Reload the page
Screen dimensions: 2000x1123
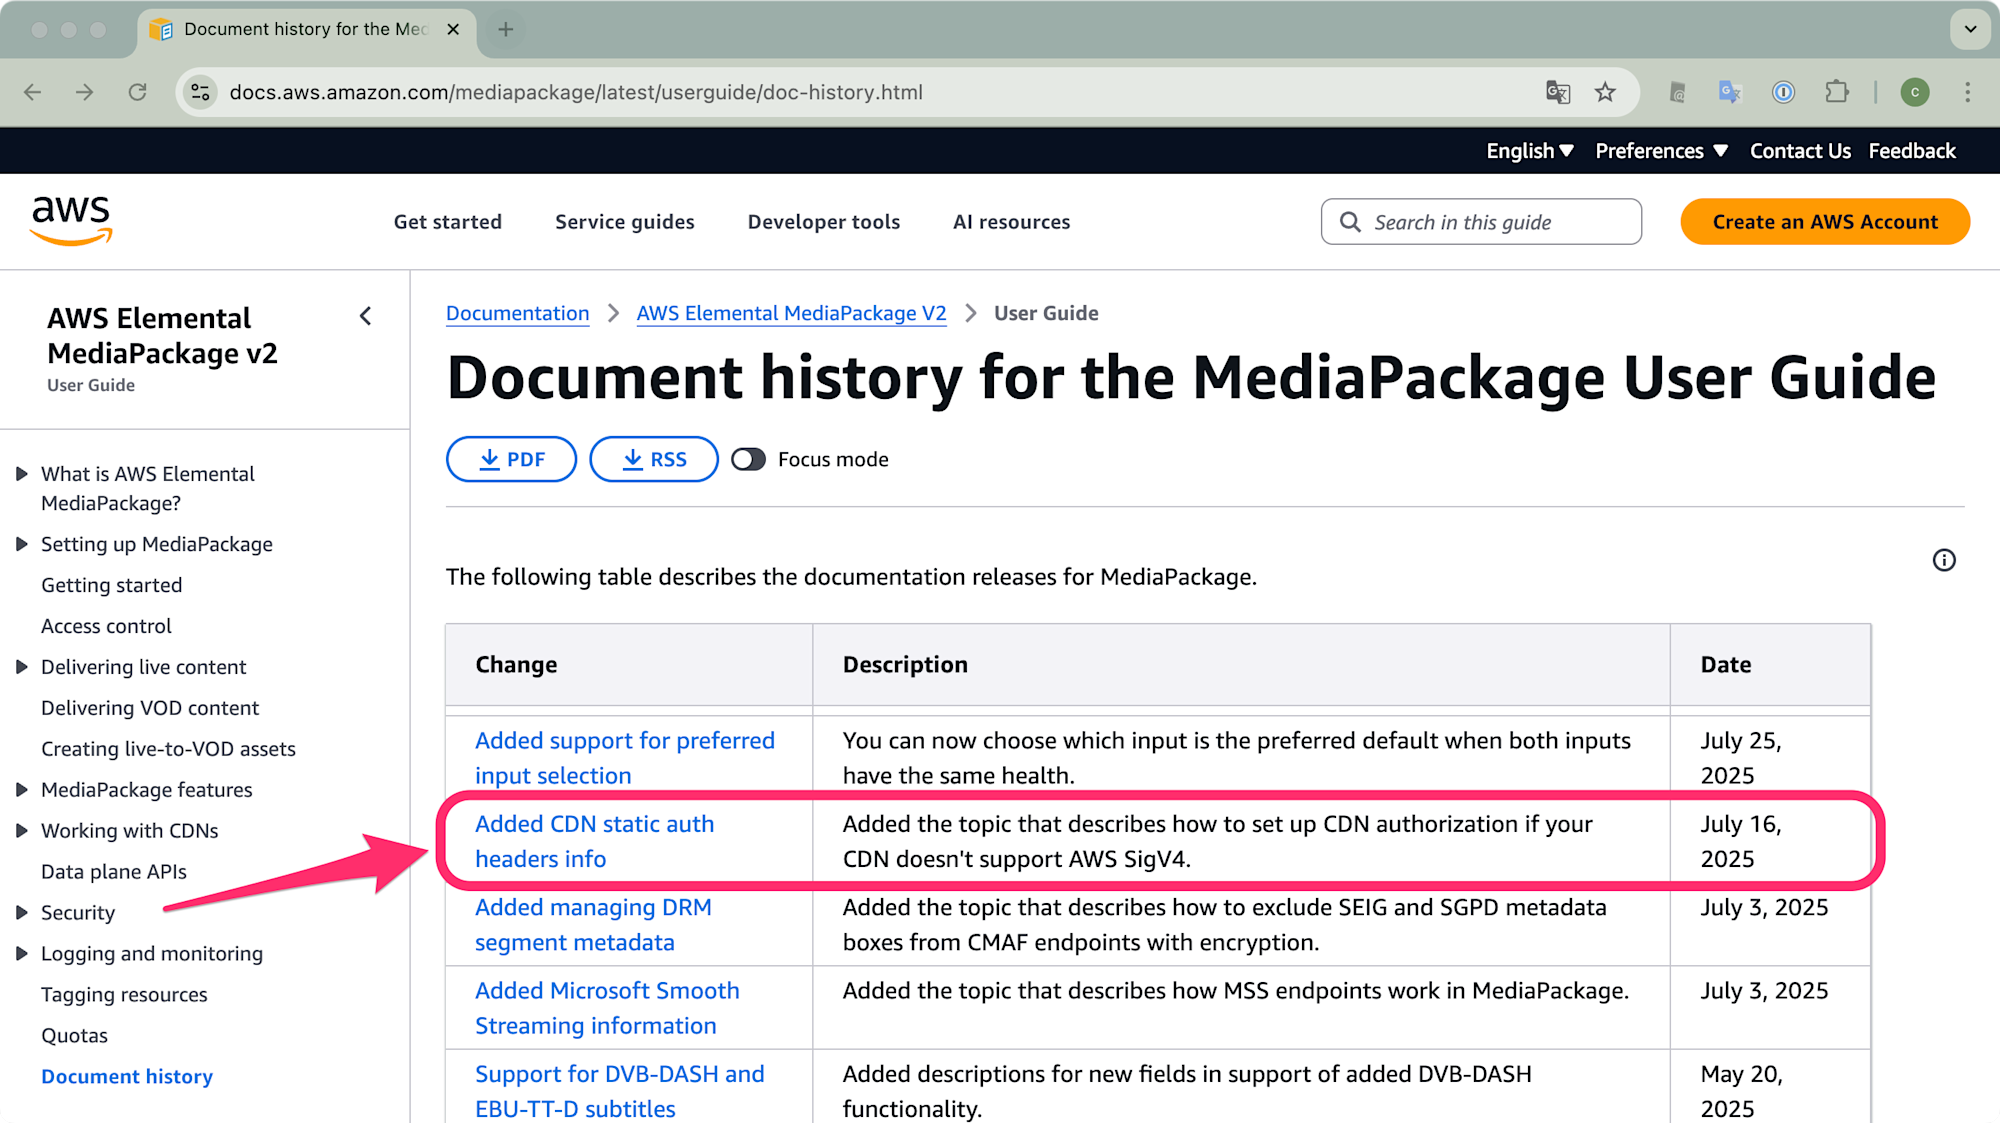coord(138,92)
